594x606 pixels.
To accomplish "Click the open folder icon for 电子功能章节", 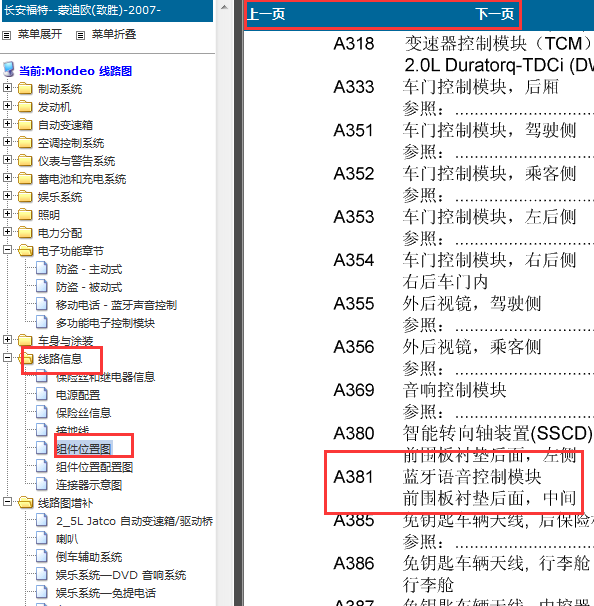I will 26,250.
